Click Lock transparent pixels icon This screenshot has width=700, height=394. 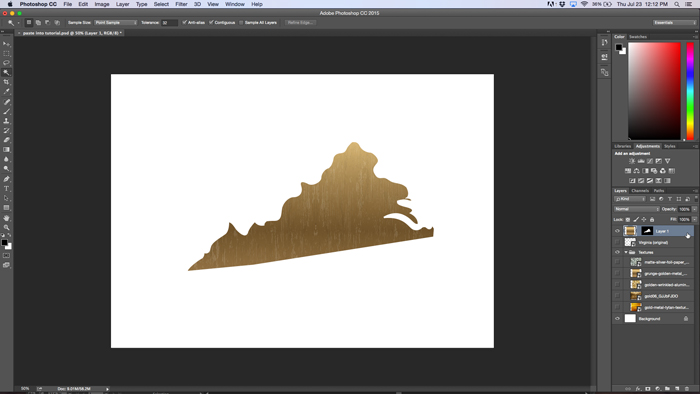(x=628, y=220)
